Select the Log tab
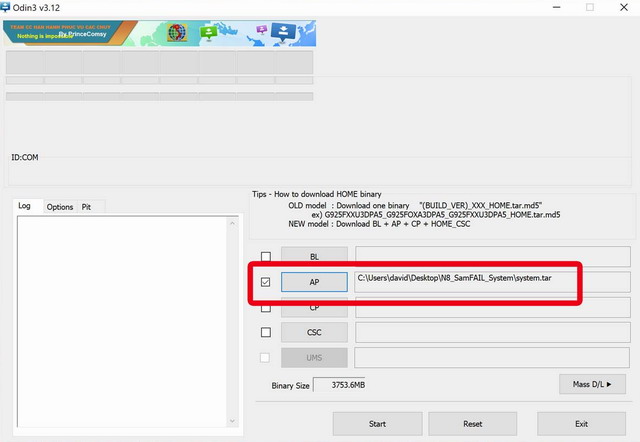This screenshot has height=442, width=640. tap(25, 206)
